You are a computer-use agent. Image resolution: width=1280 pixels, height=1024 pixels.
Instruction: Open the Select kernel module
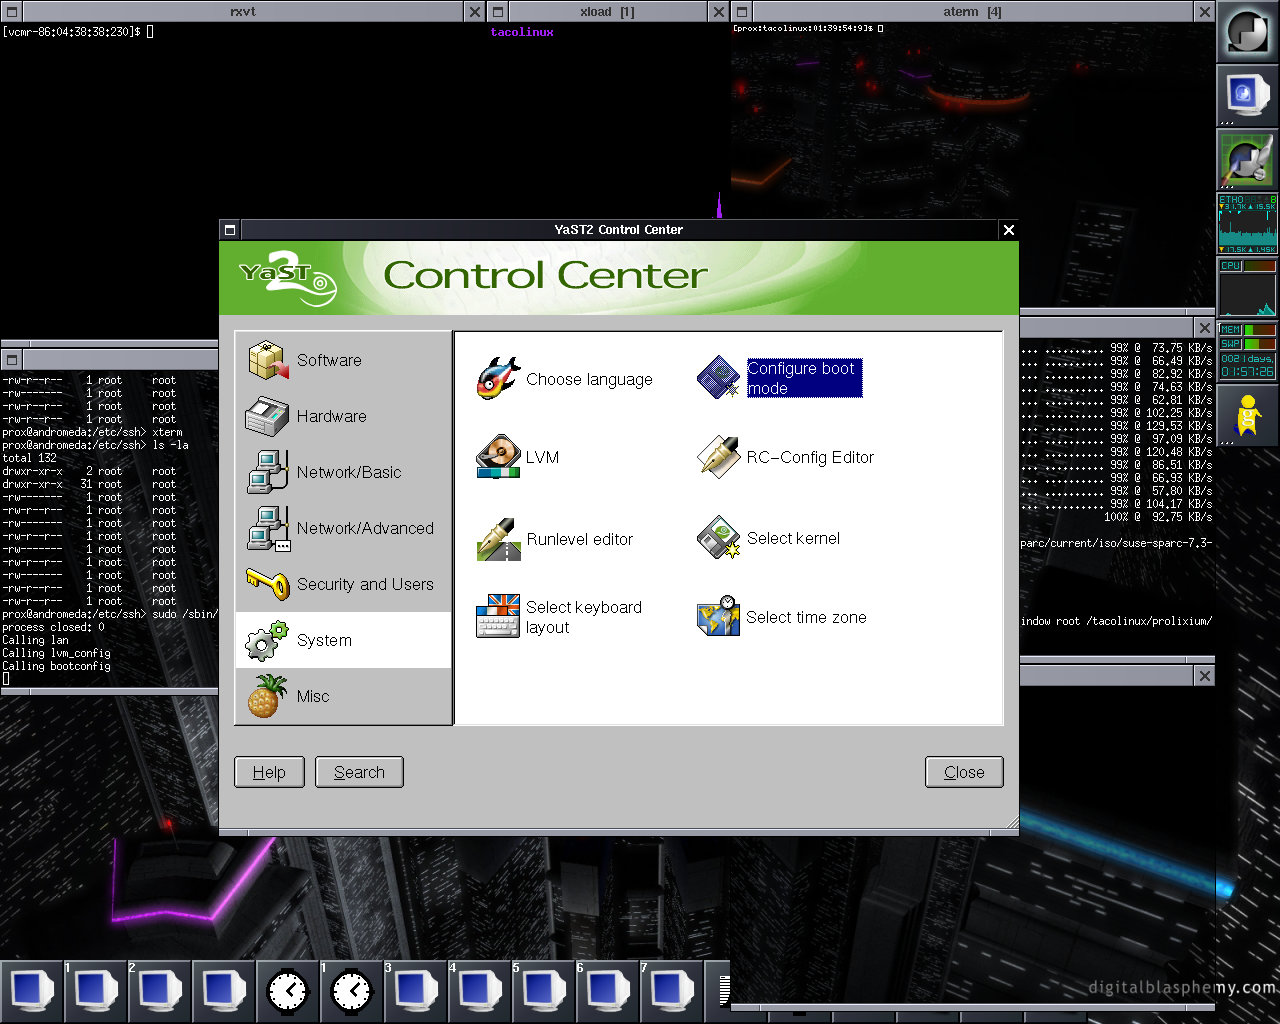[768, 538]
